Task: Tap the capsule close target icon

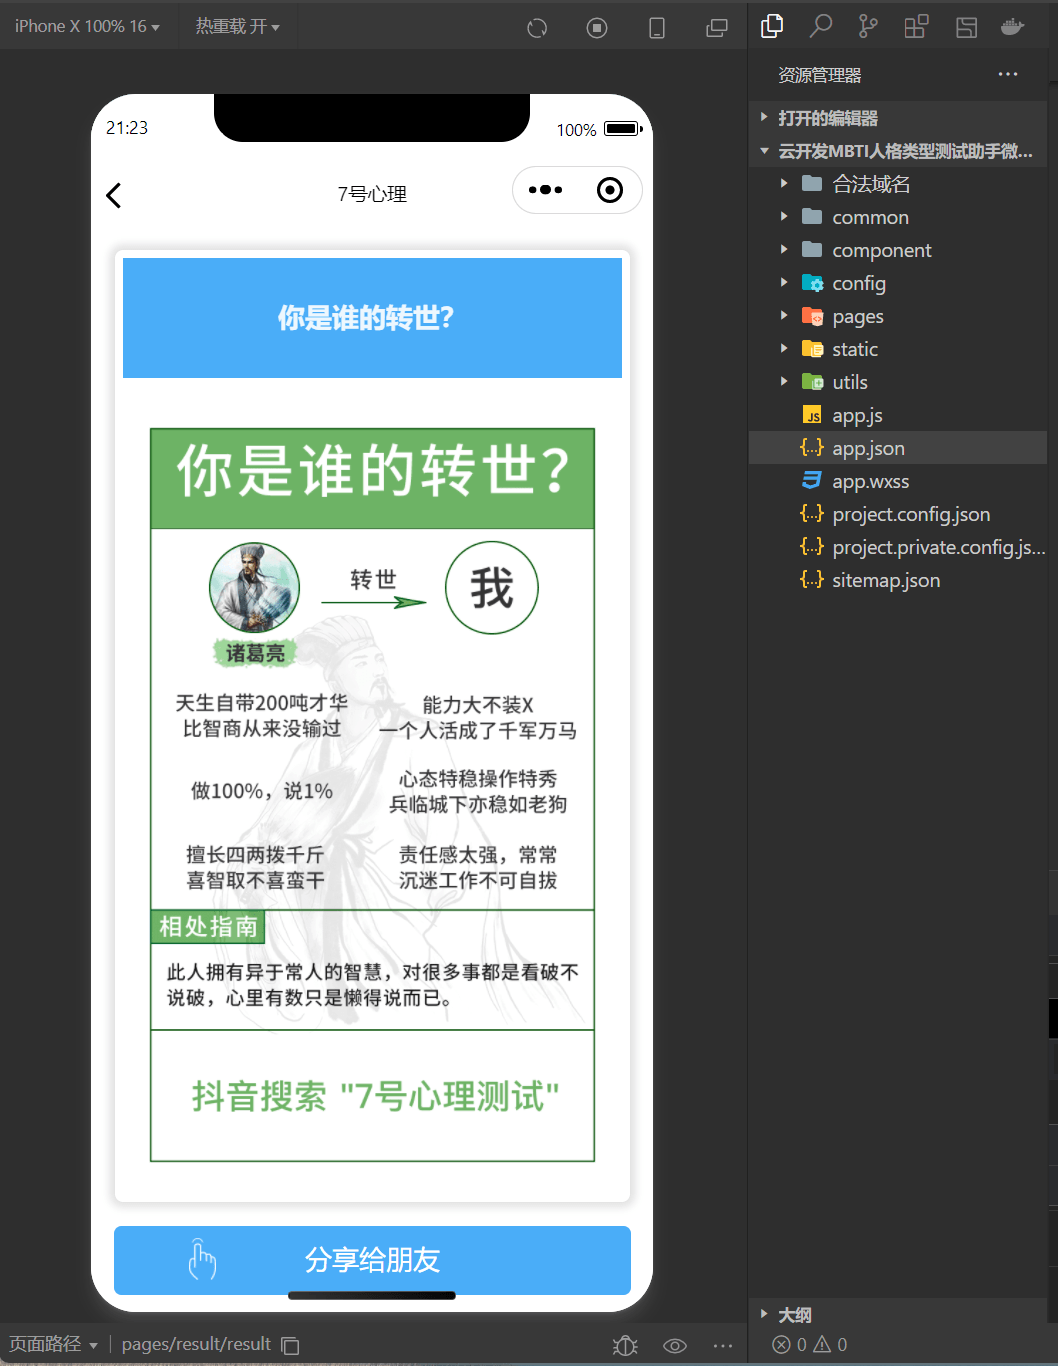Action: [x=610, y=190]
